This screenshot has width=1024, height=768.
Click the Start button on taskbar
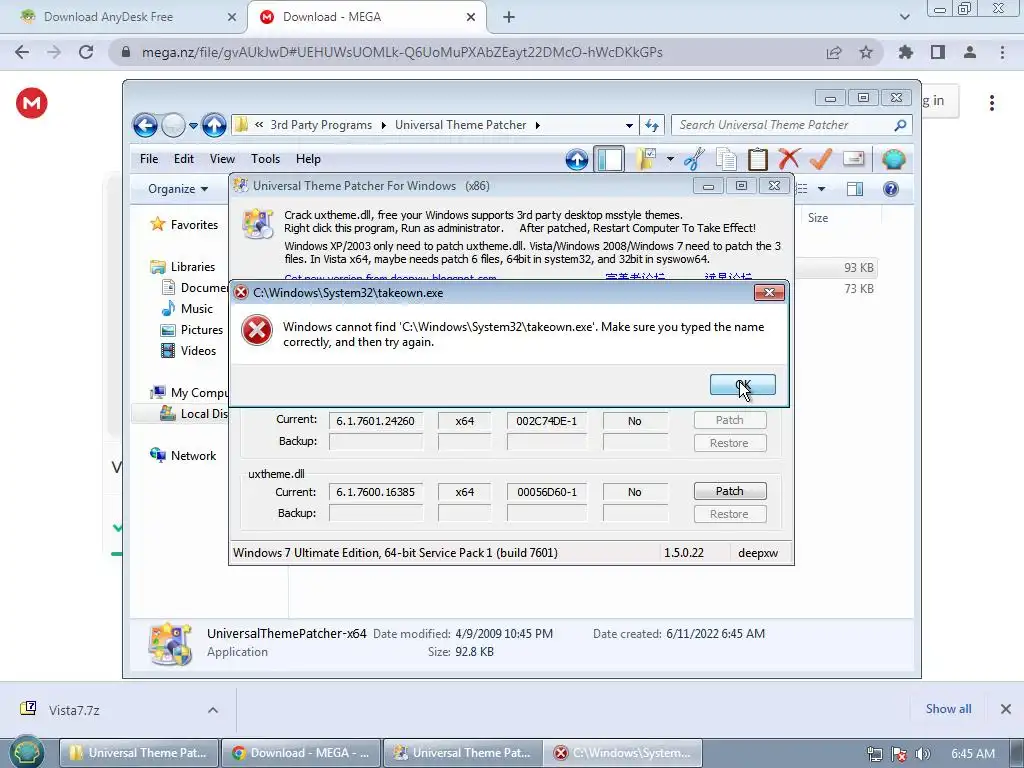(x=27, y=752)
